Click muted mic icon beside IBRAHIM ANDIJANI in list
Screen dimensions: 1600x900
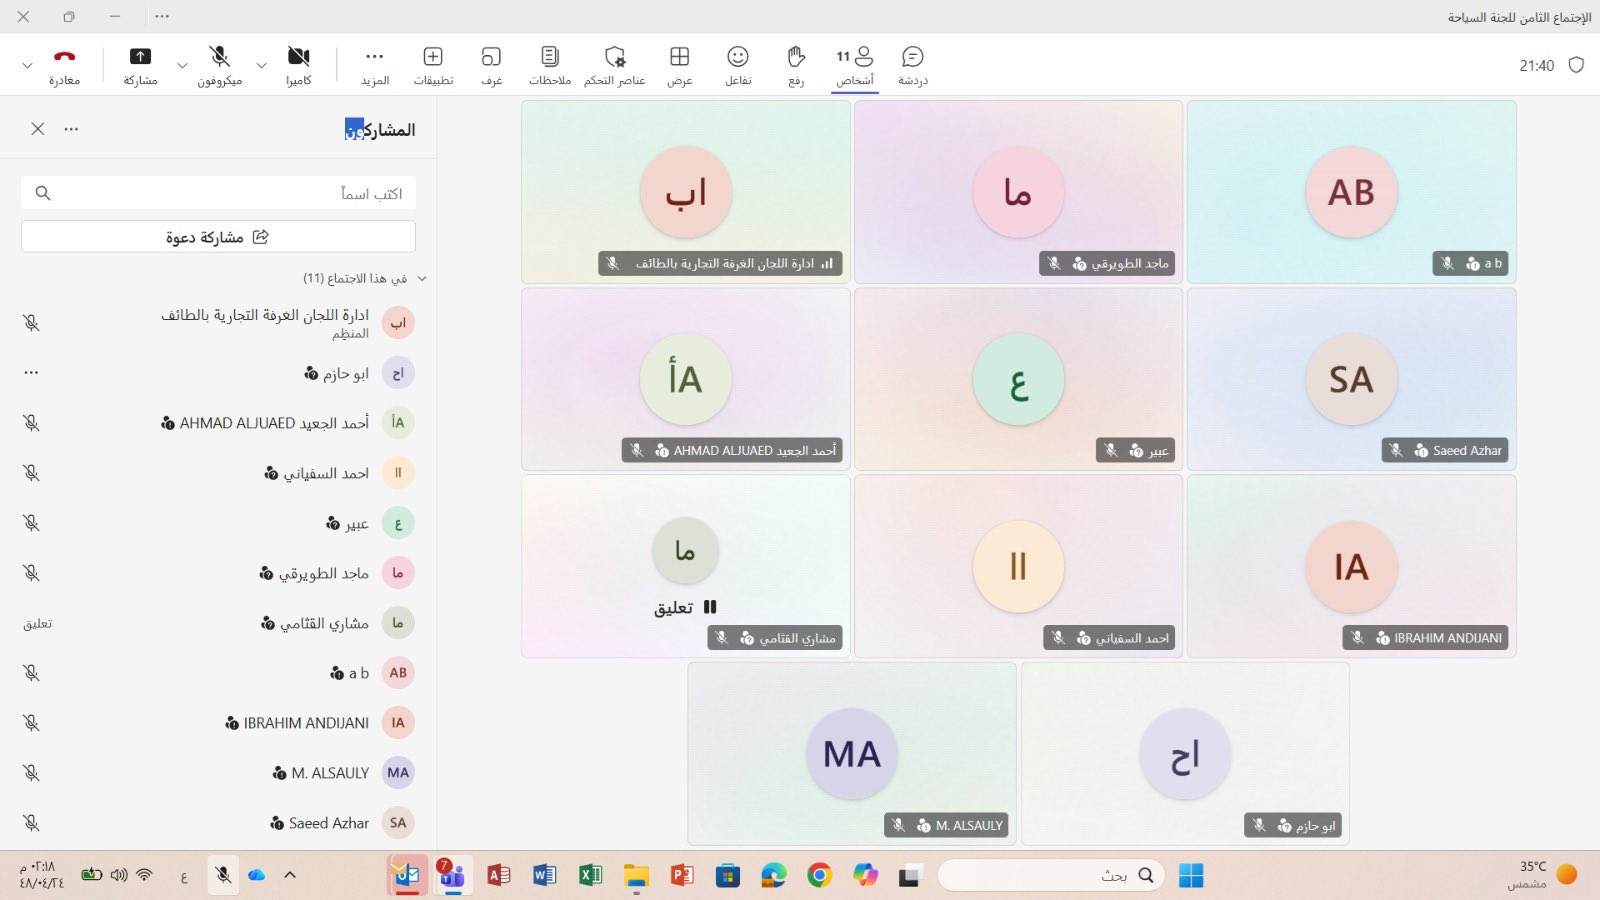[31, 723]
